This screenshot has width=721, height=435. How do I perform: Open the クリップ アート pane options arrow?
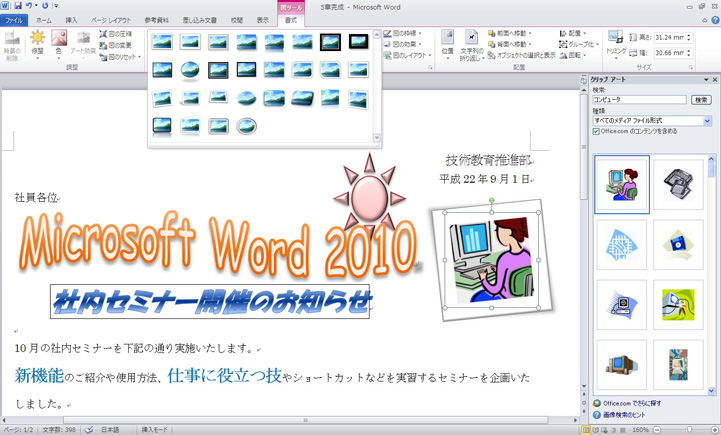pos(706,80)
